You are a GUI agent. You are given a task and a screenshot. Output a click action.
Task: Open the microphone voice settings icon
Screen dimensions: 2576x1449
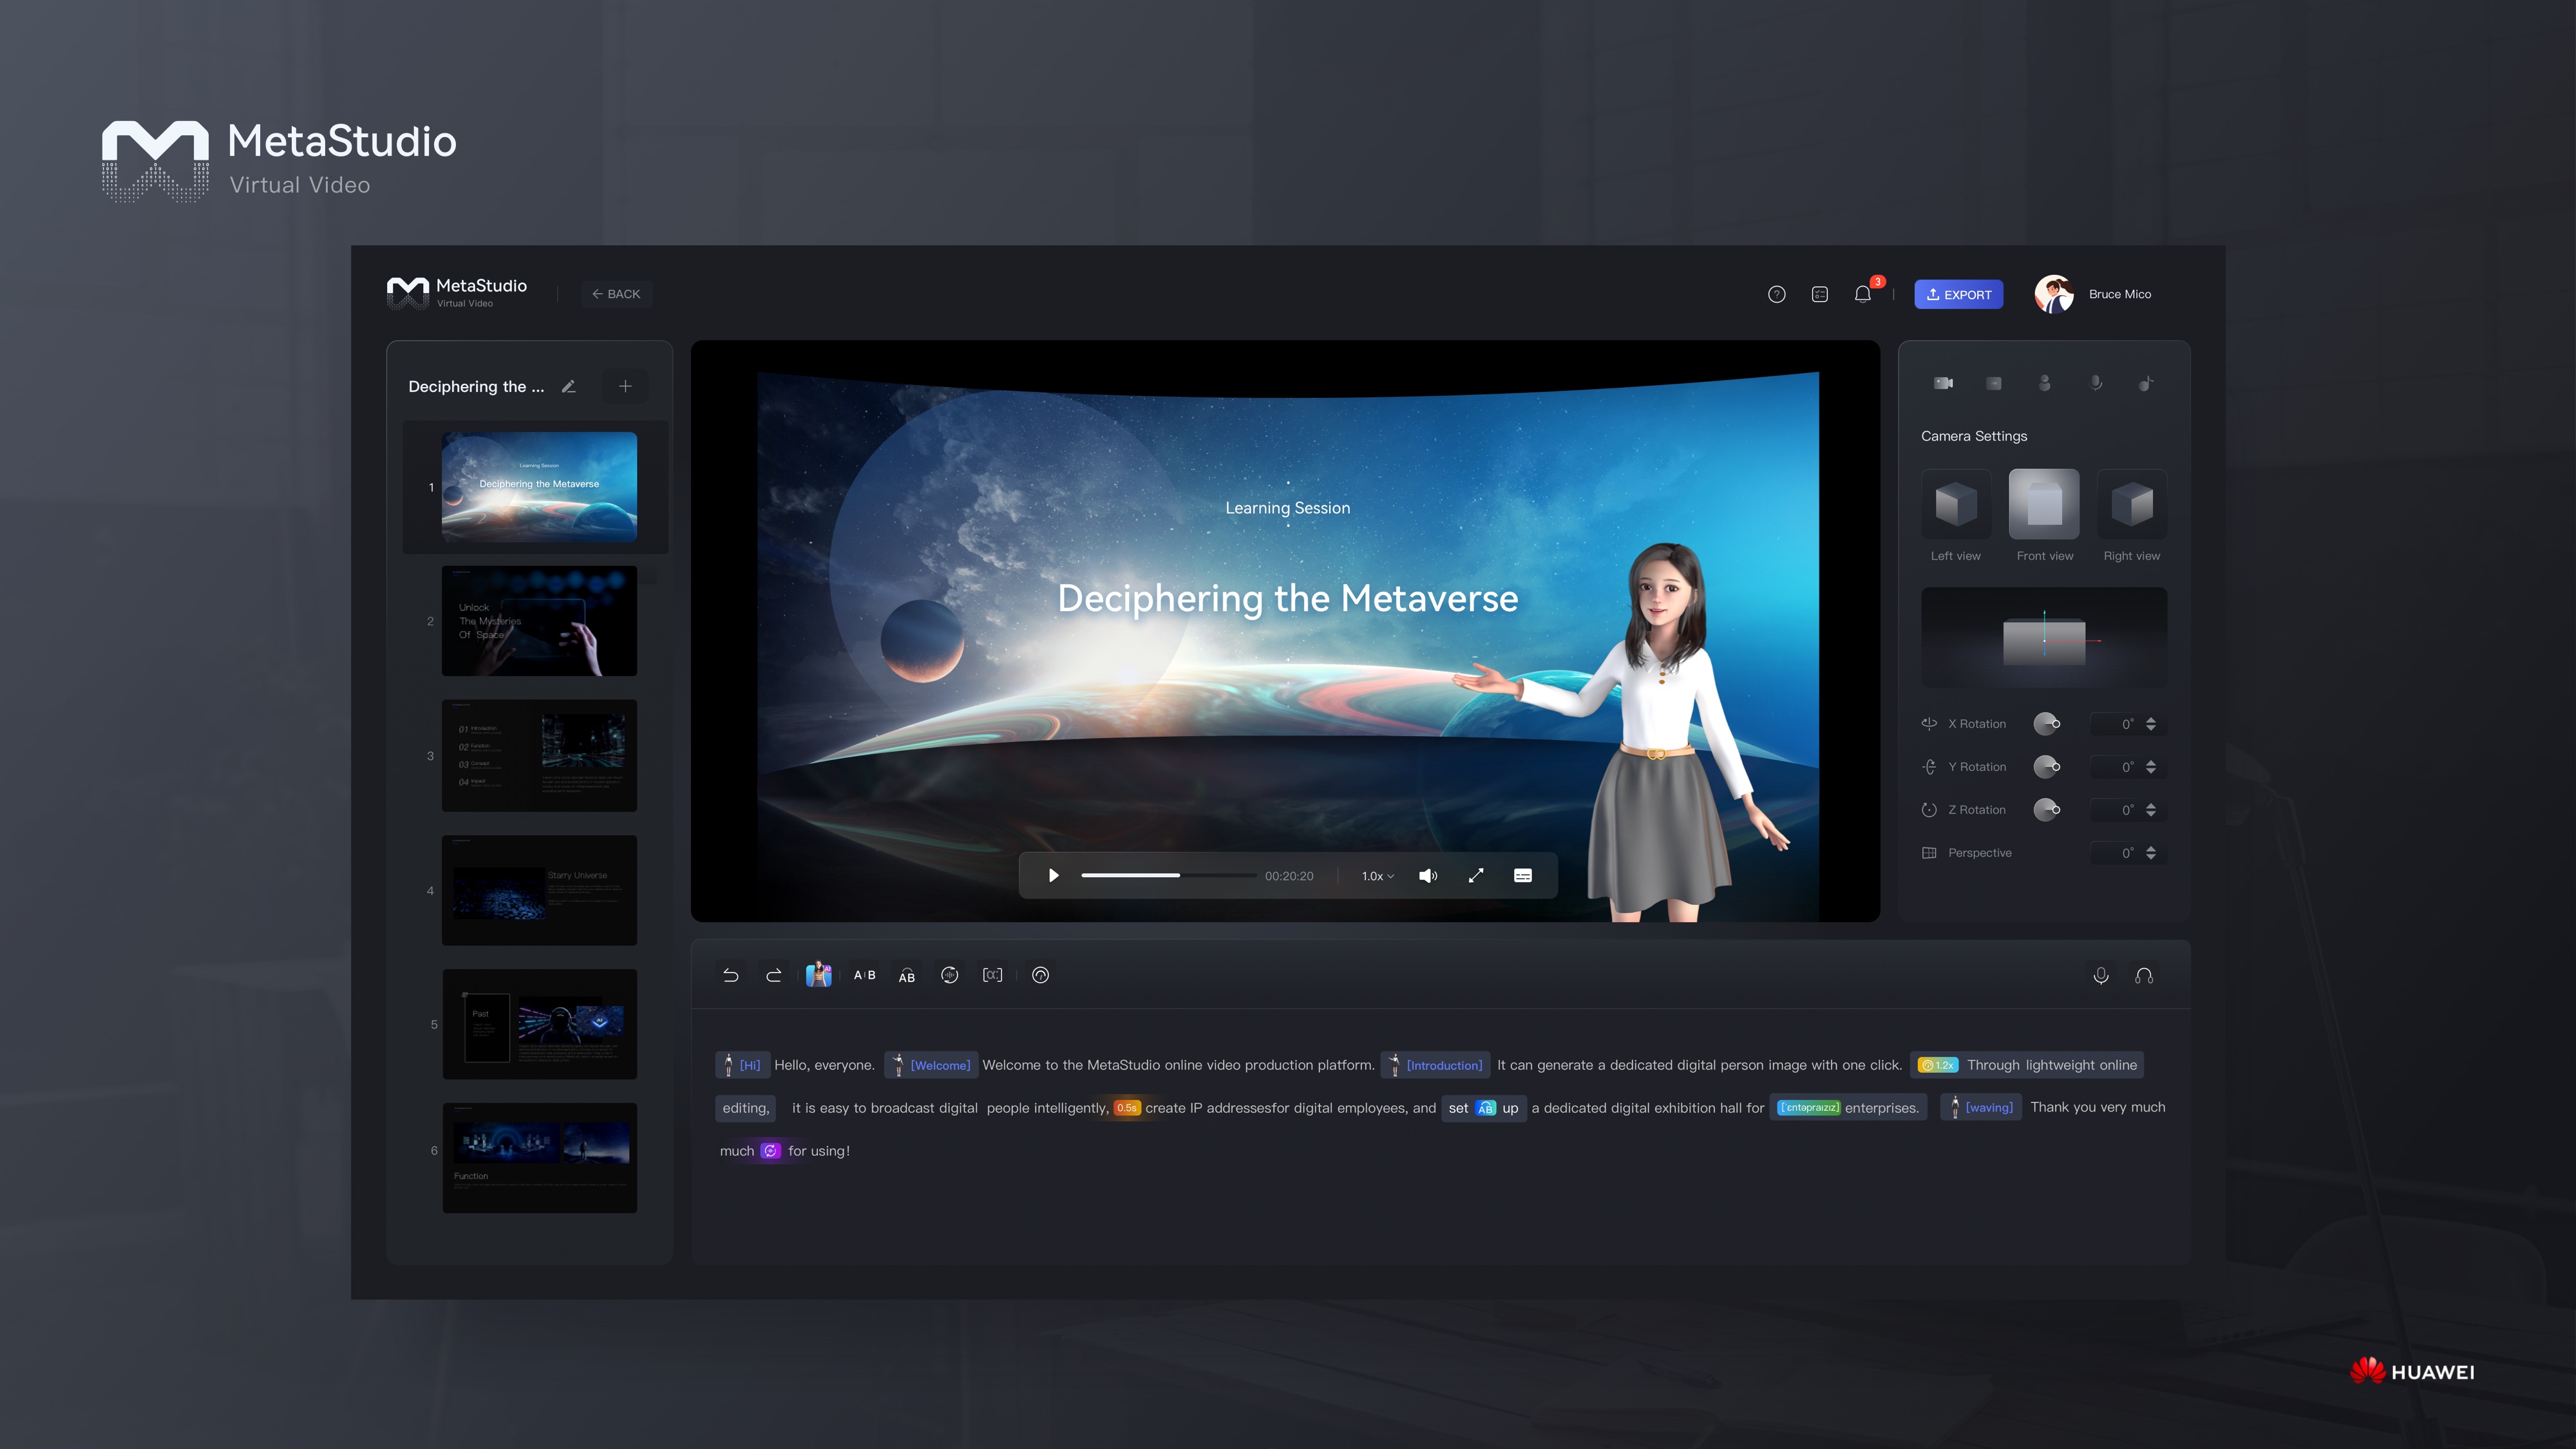coord(2097,383)
